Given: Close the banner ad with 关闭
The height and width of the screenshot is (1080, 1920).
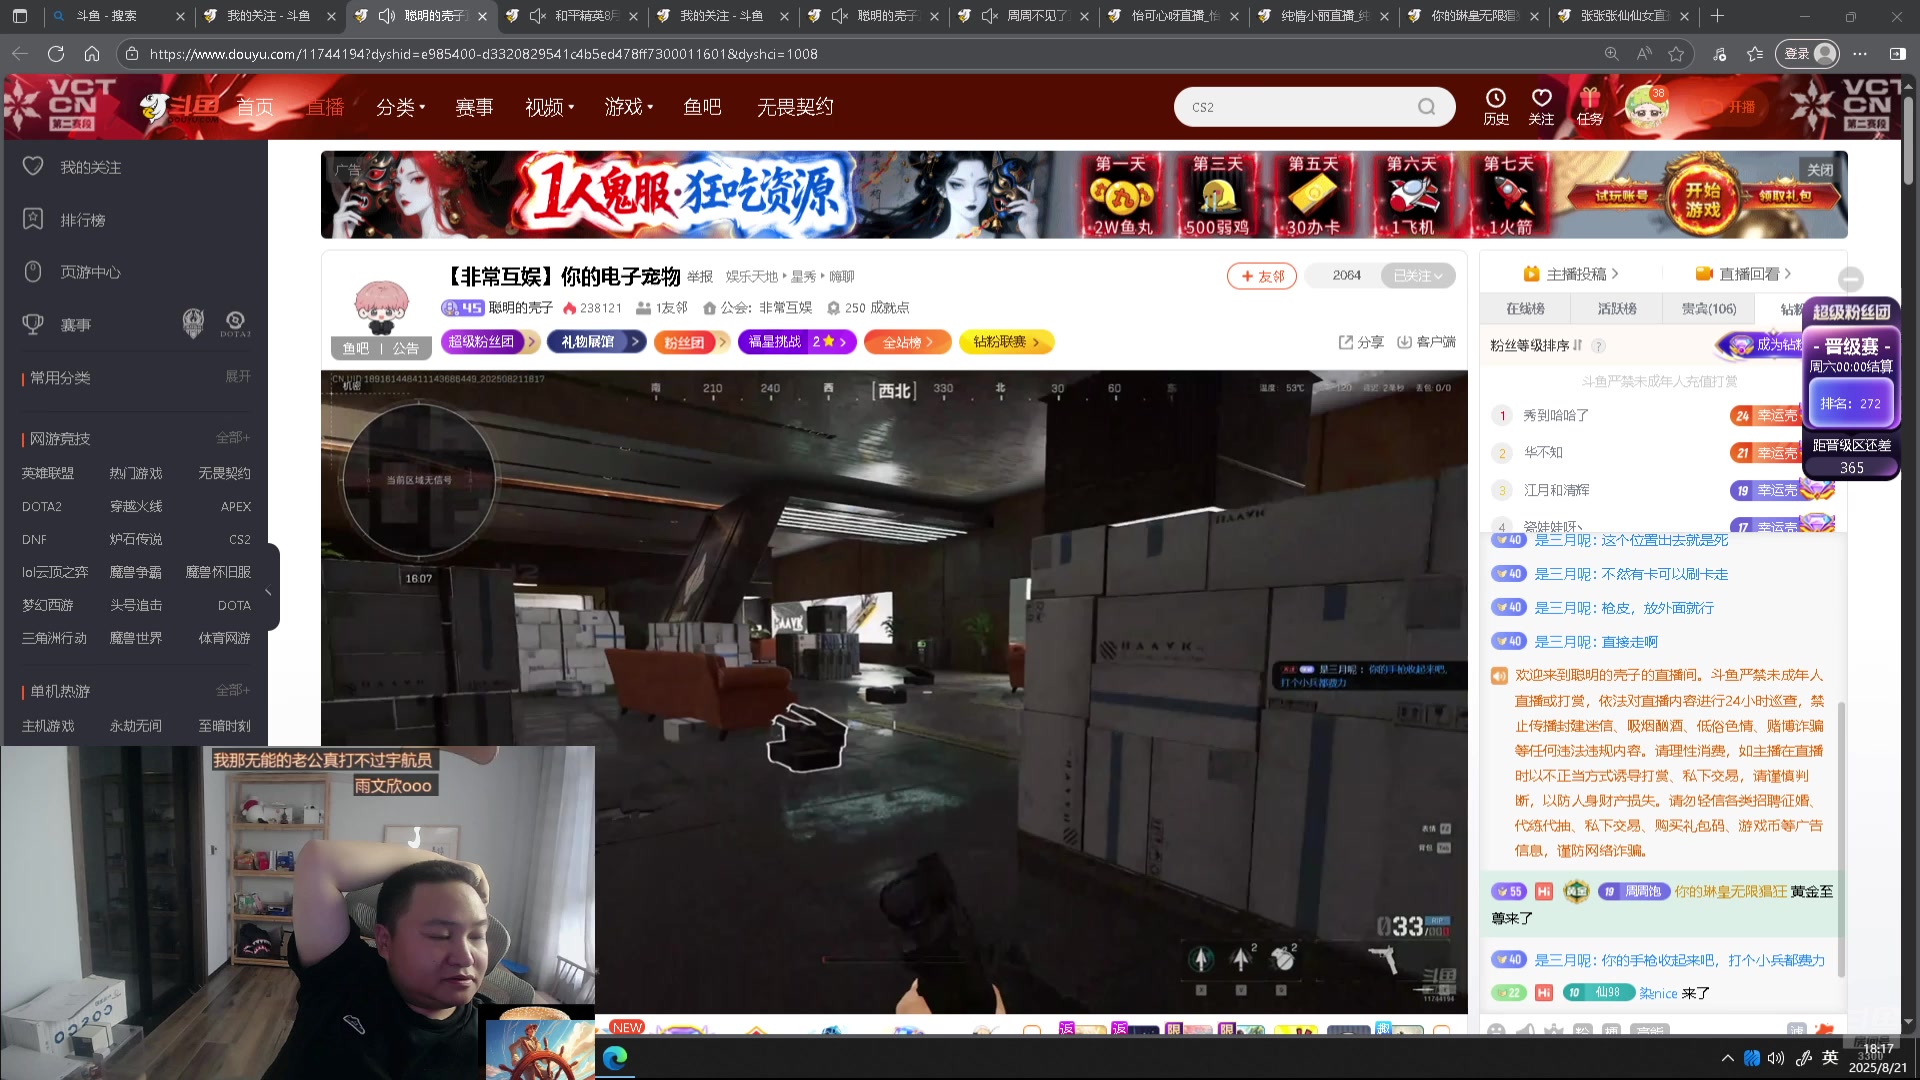Looking at the screenshot, I should click(1820, 170).
